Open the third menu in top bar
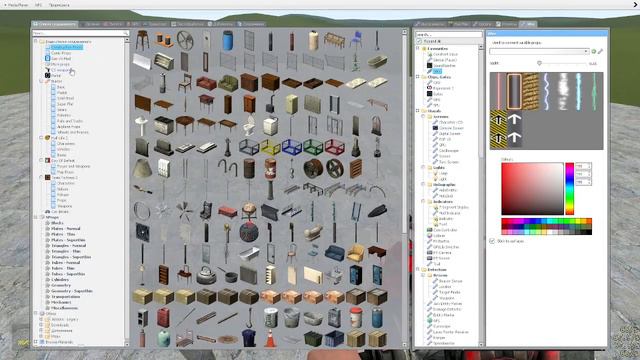The image size is (640, 360). pyautogui.click(x=59, y=5)
